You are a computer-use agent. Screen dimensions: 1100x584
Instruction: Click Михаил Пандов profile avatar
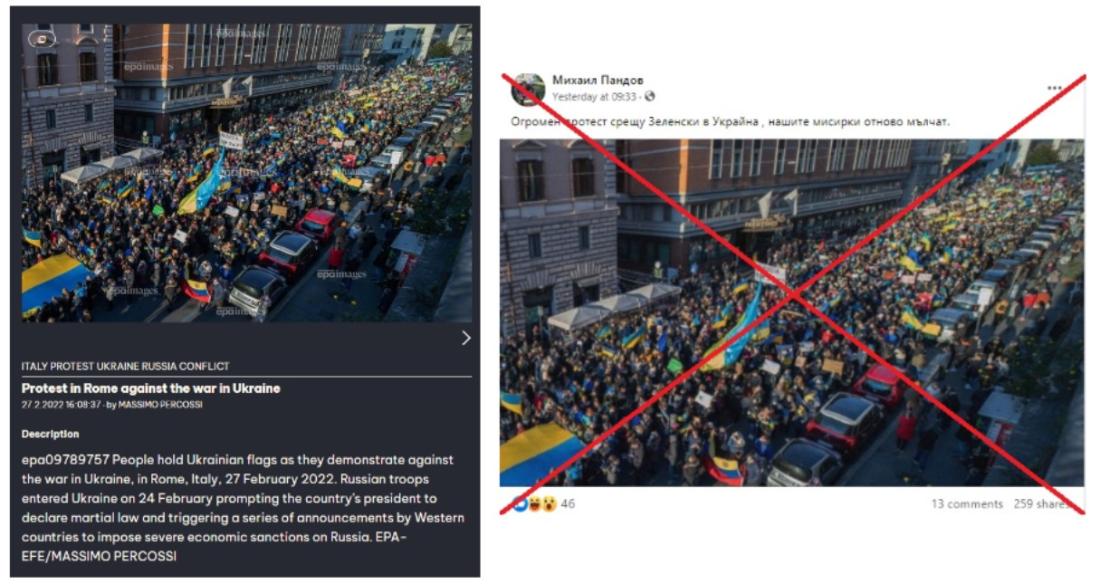coord(528,89)
